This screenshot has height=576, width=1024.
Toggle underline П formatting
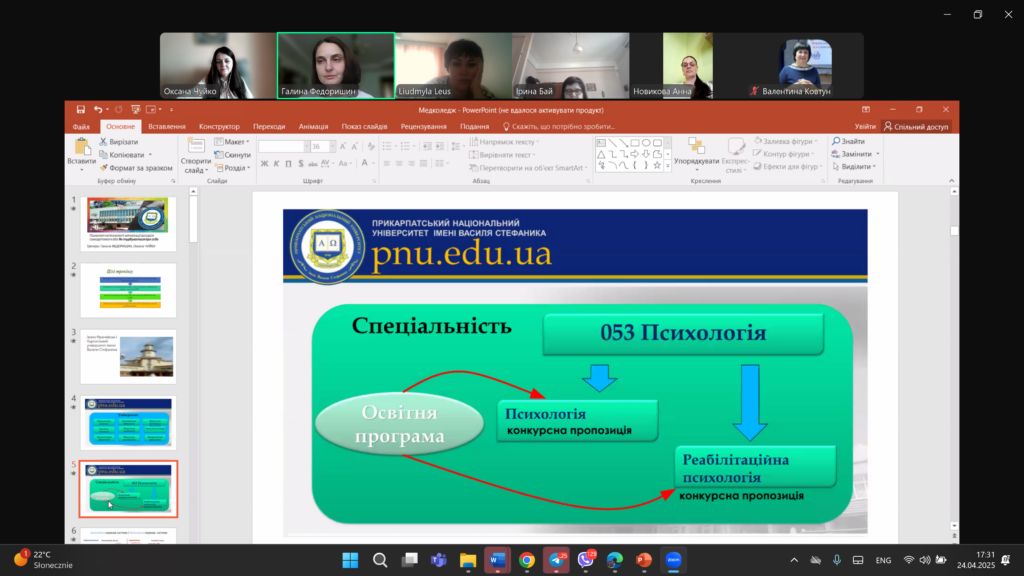point(288,164)
